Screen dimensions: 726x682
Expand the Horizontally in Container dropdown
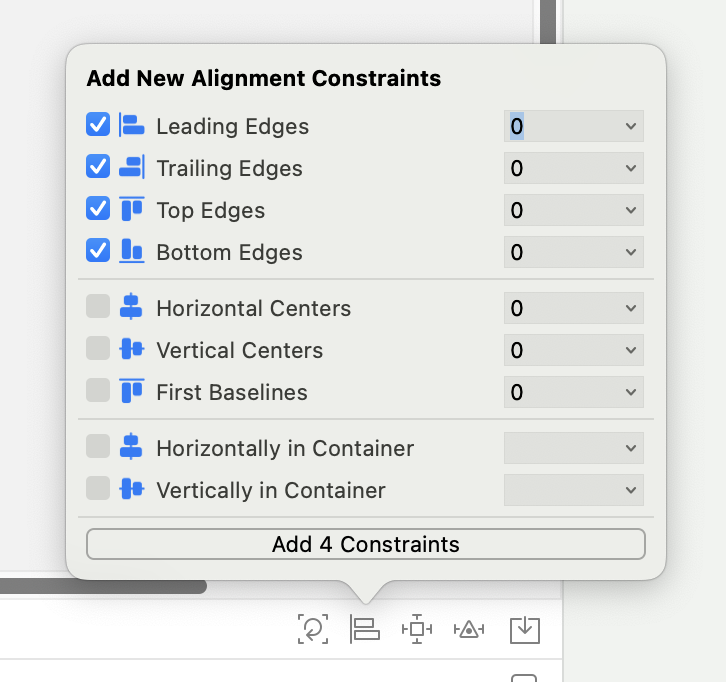tap(574, 448)
